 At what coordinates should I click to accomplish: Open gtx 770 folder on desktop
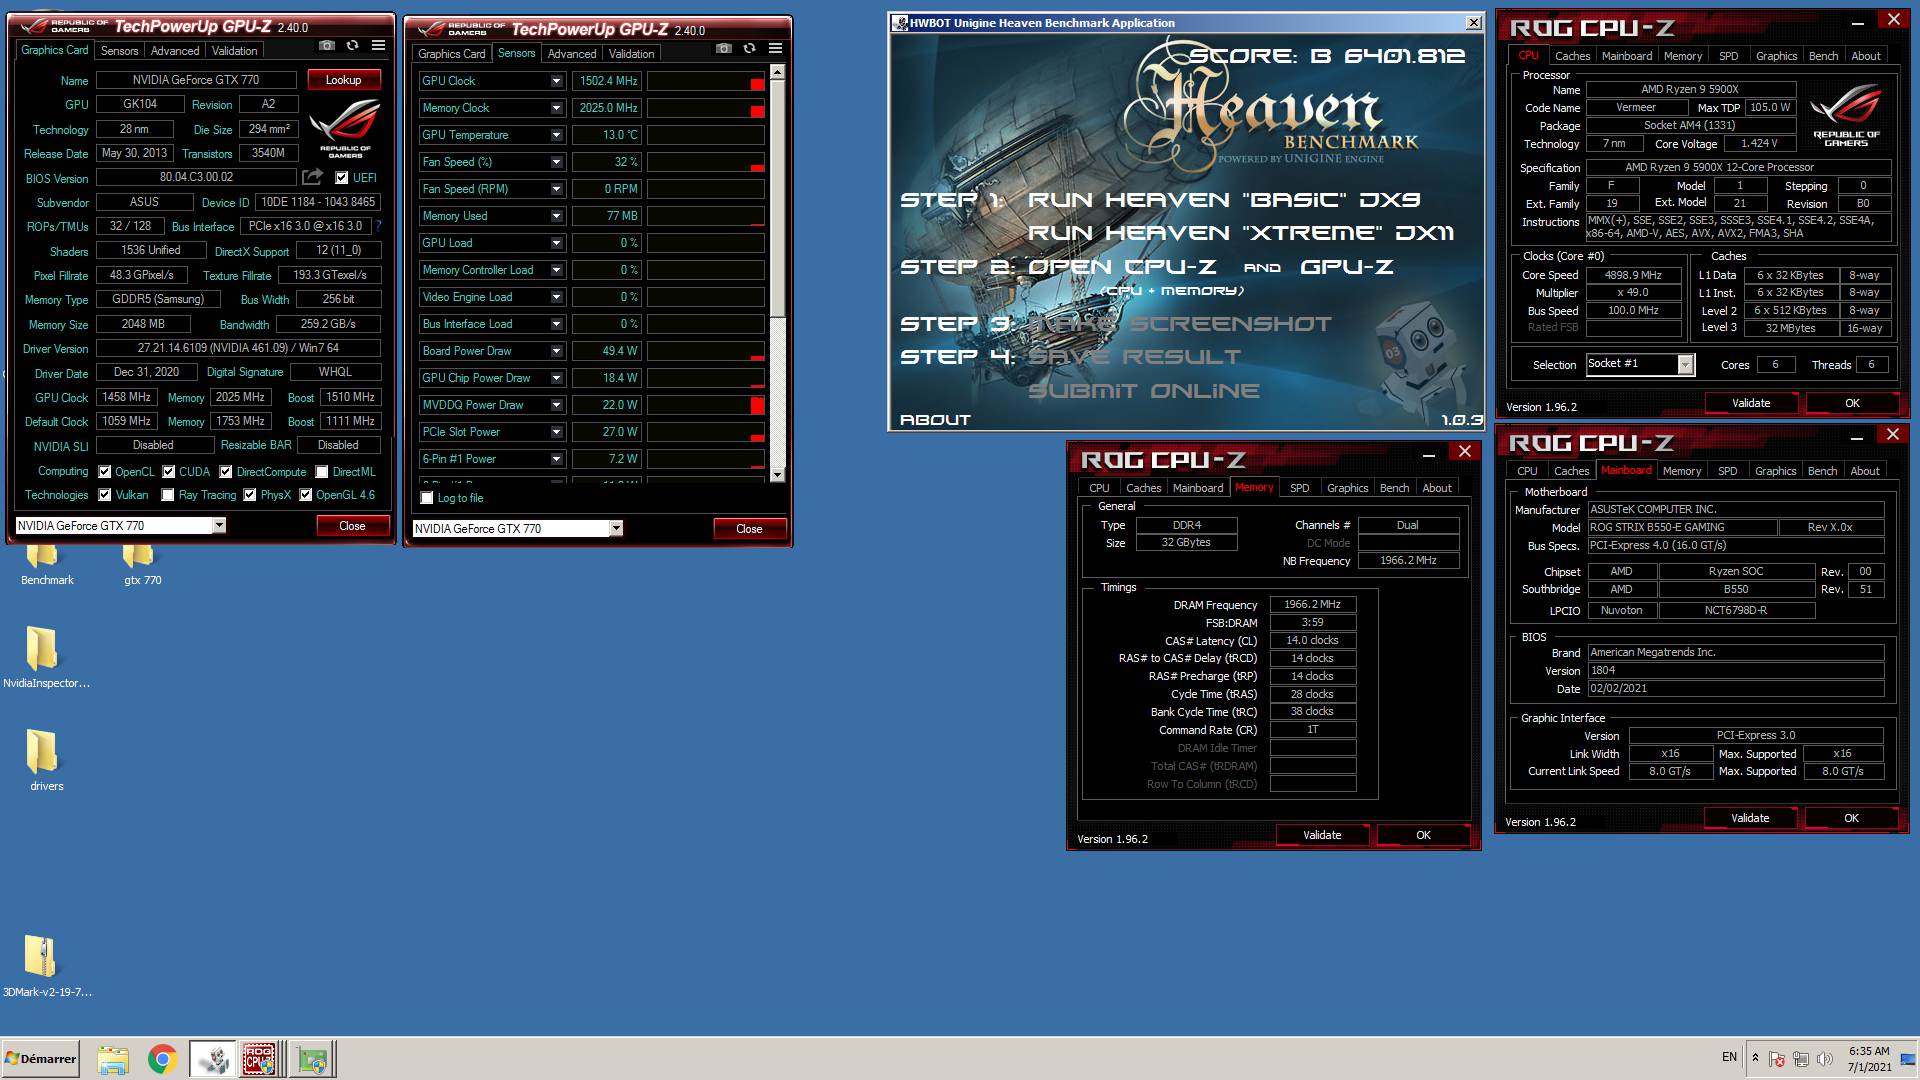(142, 564)
